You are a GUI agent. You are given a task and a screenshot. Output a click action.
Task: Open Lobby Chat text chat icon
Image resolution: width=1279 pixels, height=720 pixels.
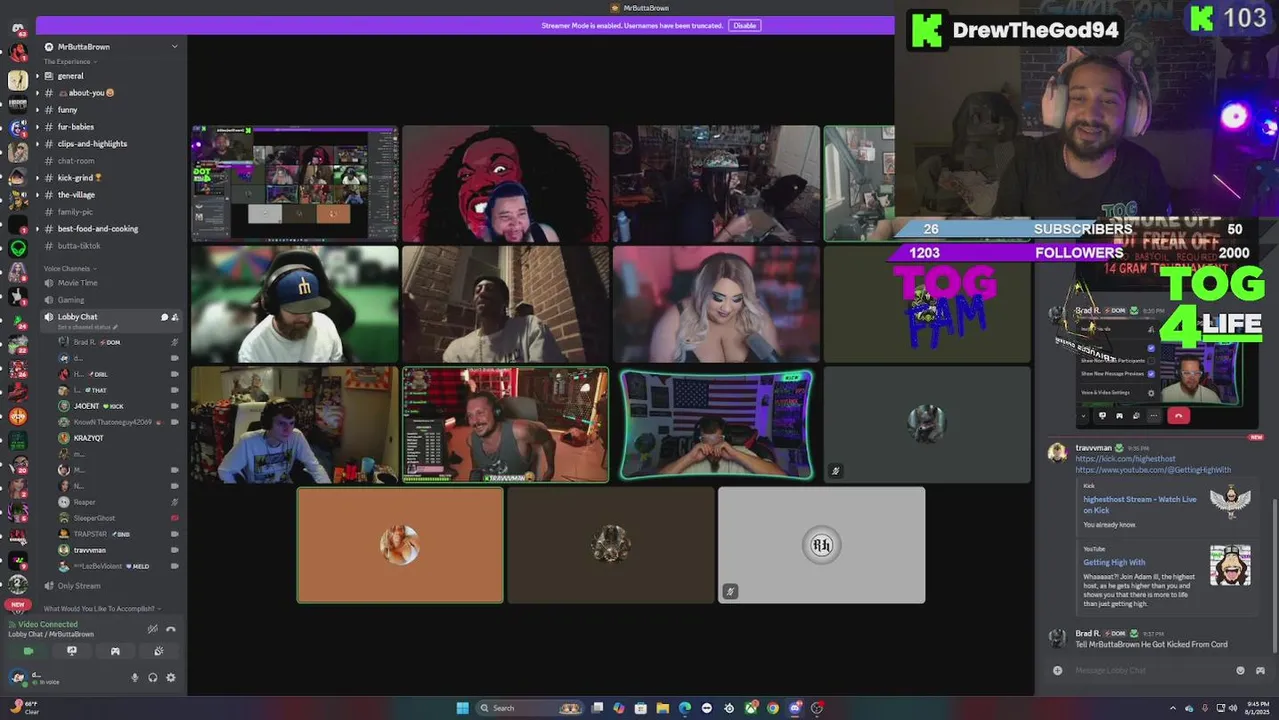click(x=164, y=317)
